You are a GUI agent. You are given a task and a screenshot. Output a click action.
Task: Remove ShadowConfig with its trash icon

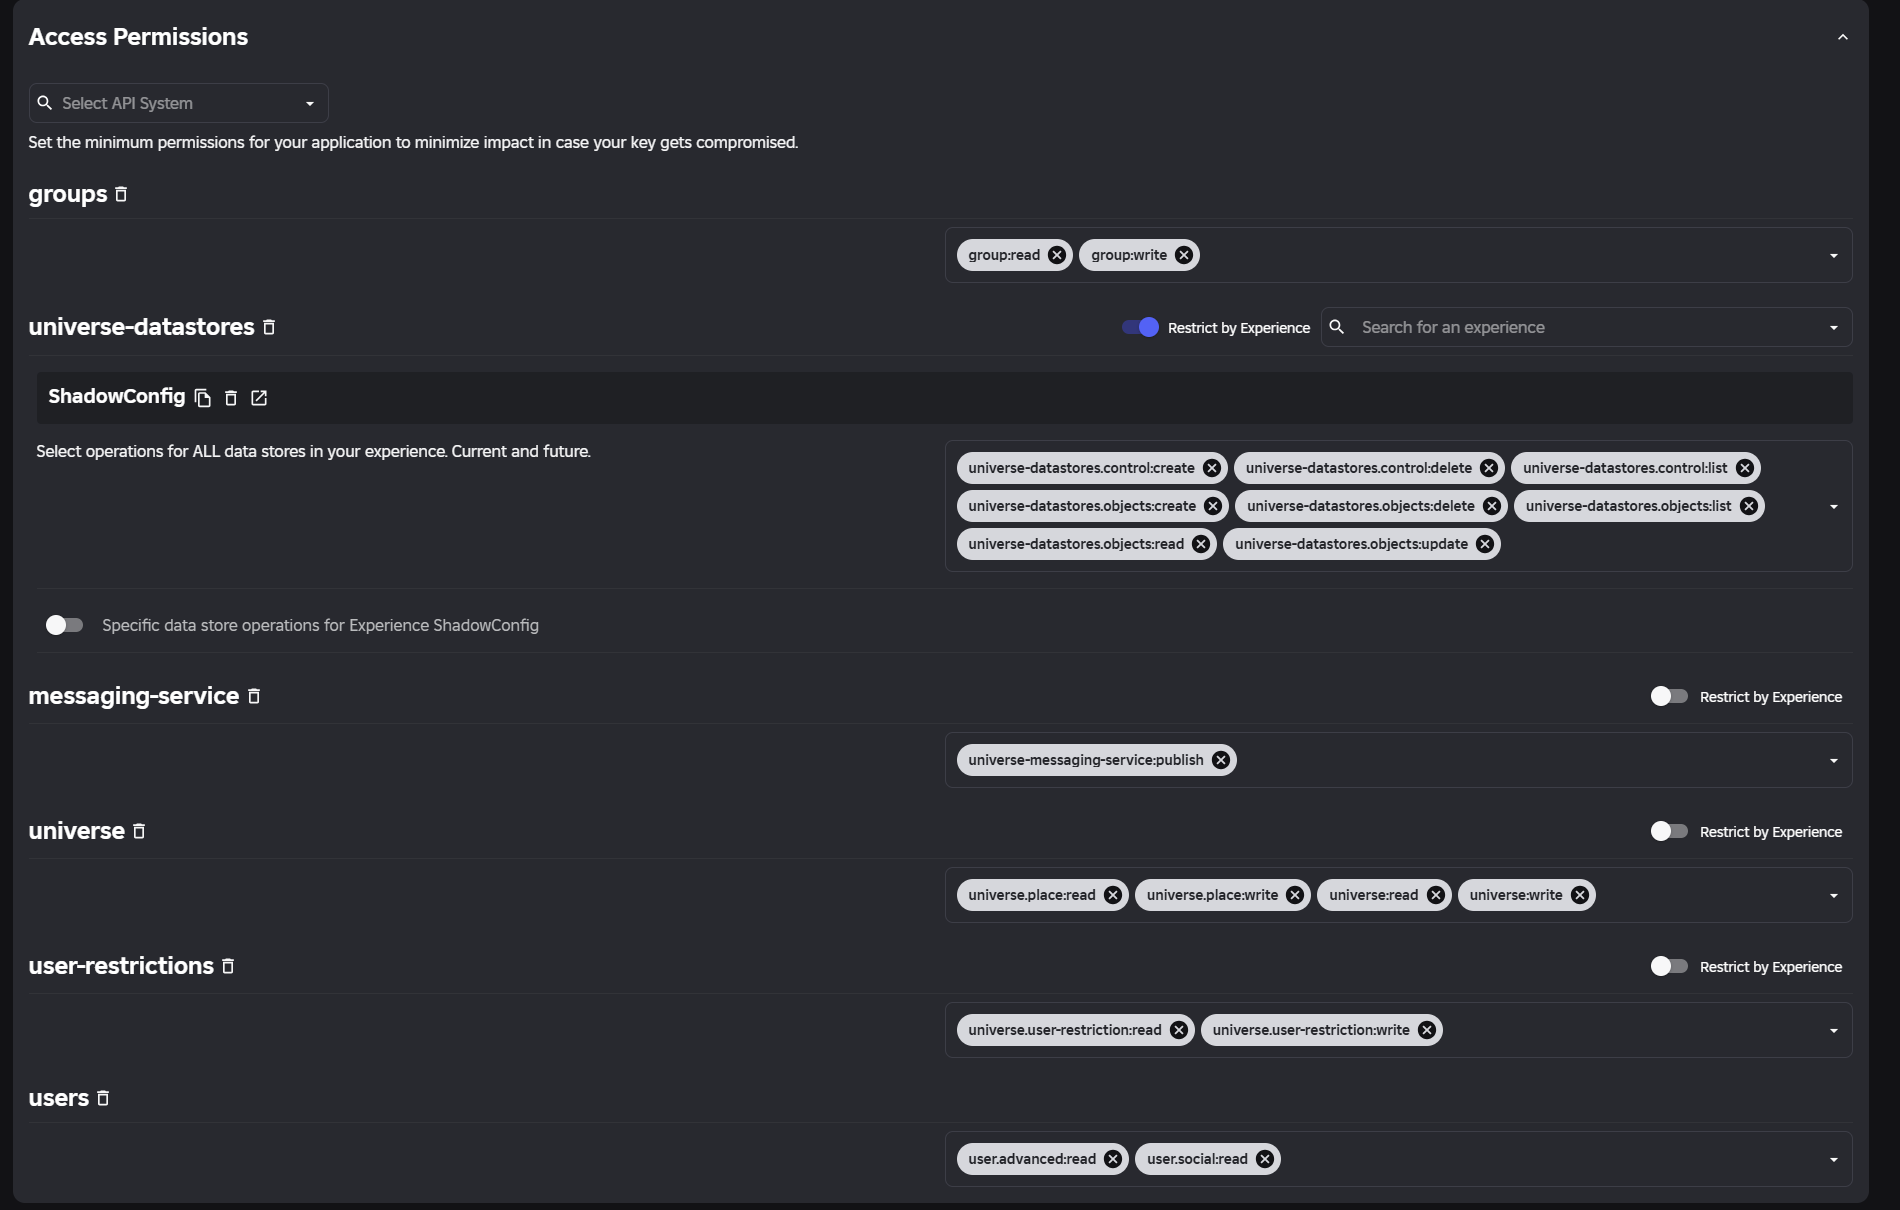(231, 398)
